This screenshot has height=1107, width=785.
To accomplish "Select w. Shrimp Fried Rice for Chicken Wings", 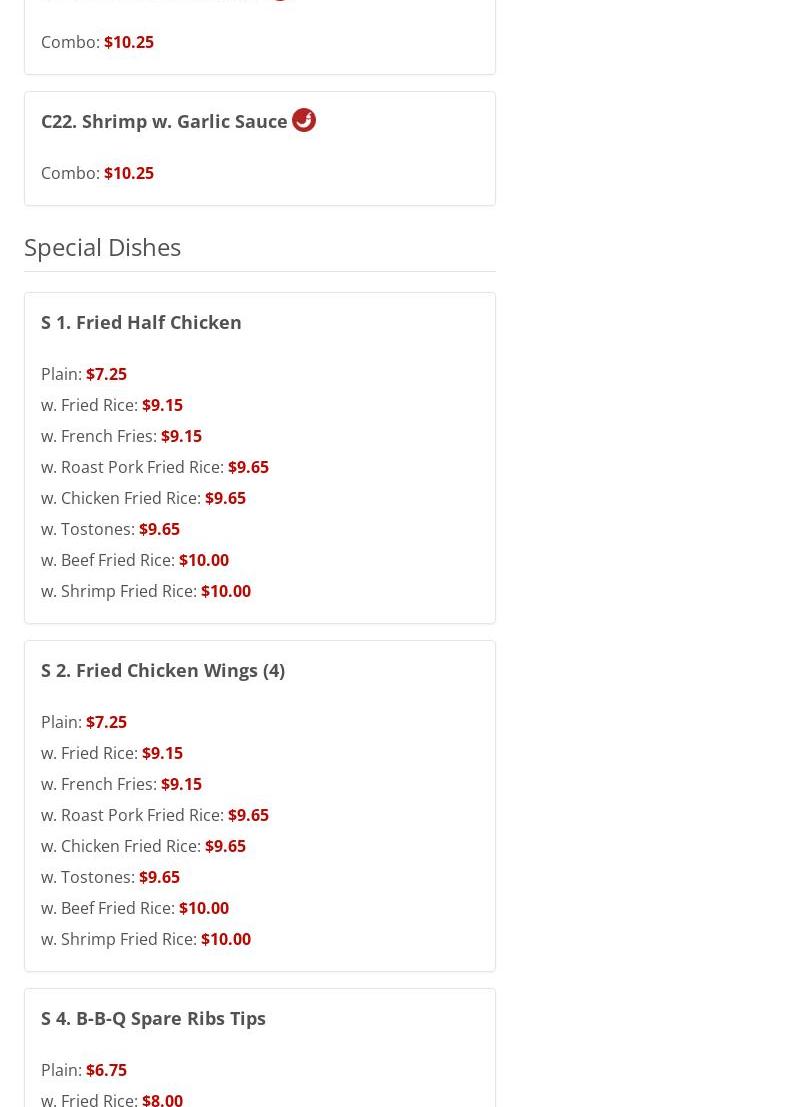I will click(x=146, y=939).
